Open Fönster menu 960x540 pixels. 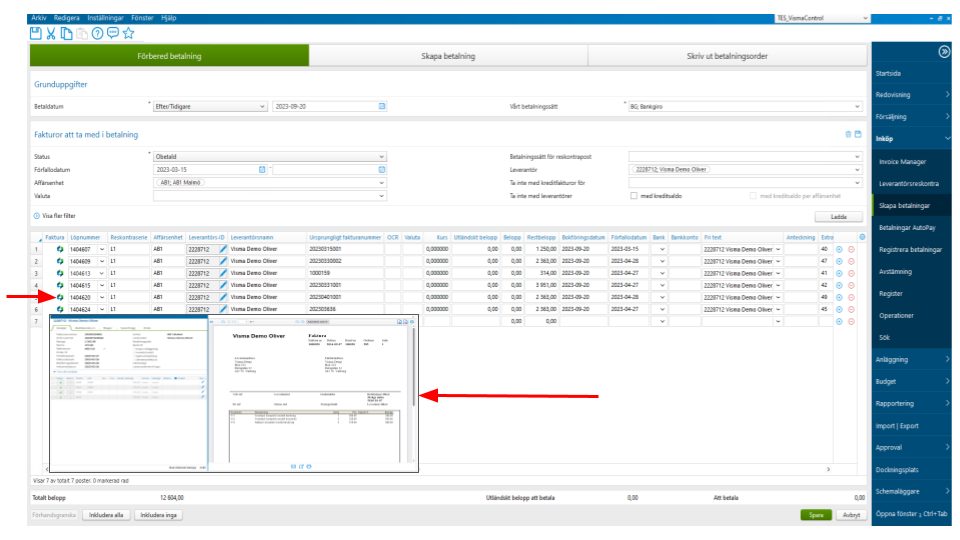click(142, 18)
